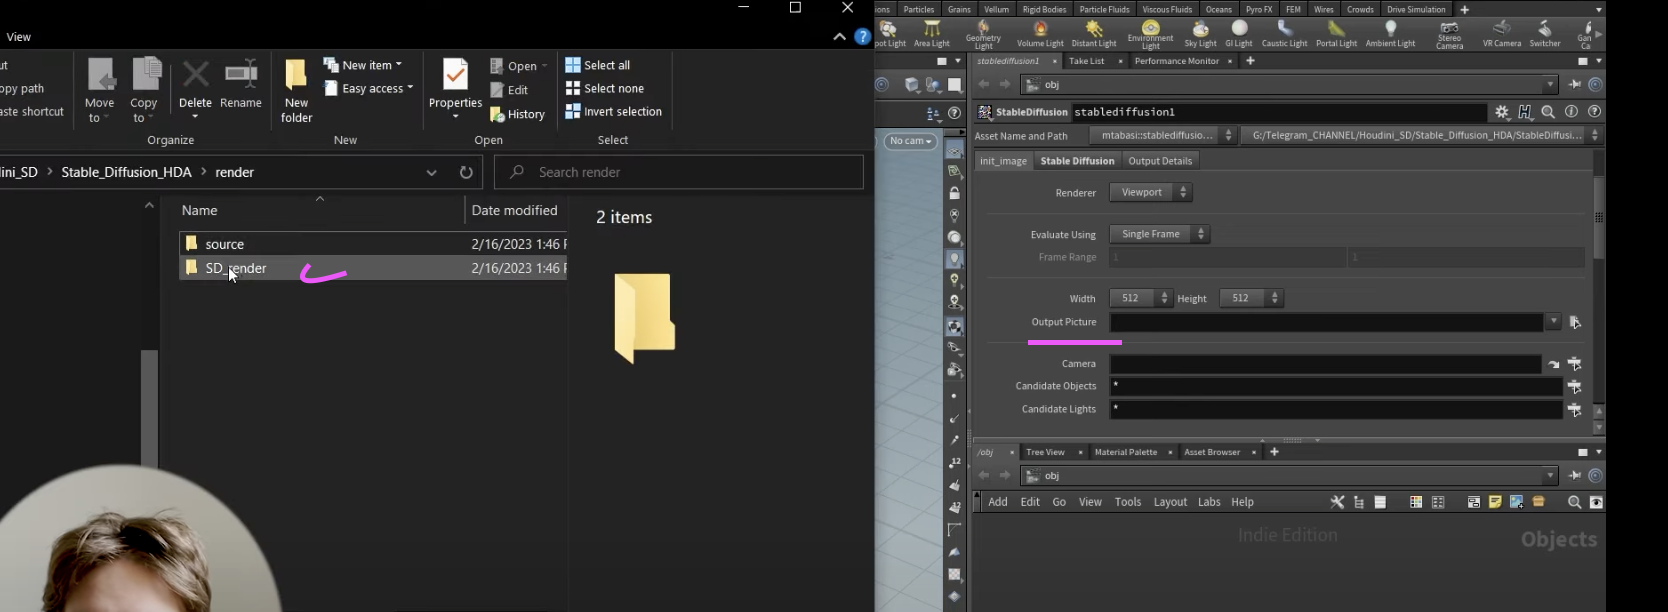Click the Stereo Camera shelf tool
This screenshot has width=1668, height=612.
(x=1449, y=34)
